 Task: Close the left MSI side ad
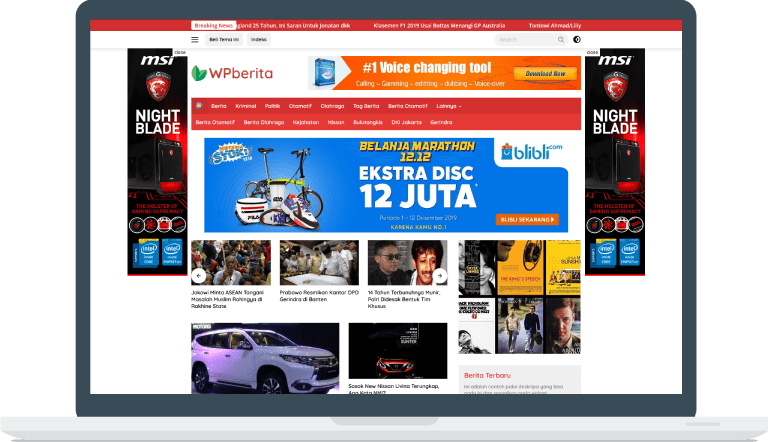179,52
